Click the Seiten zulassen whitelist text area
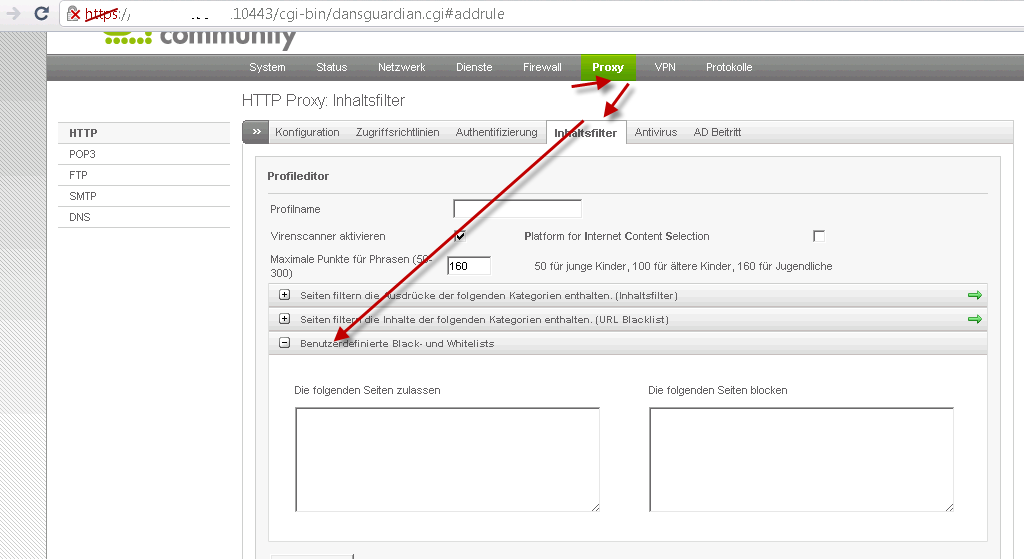 [447, 460]
